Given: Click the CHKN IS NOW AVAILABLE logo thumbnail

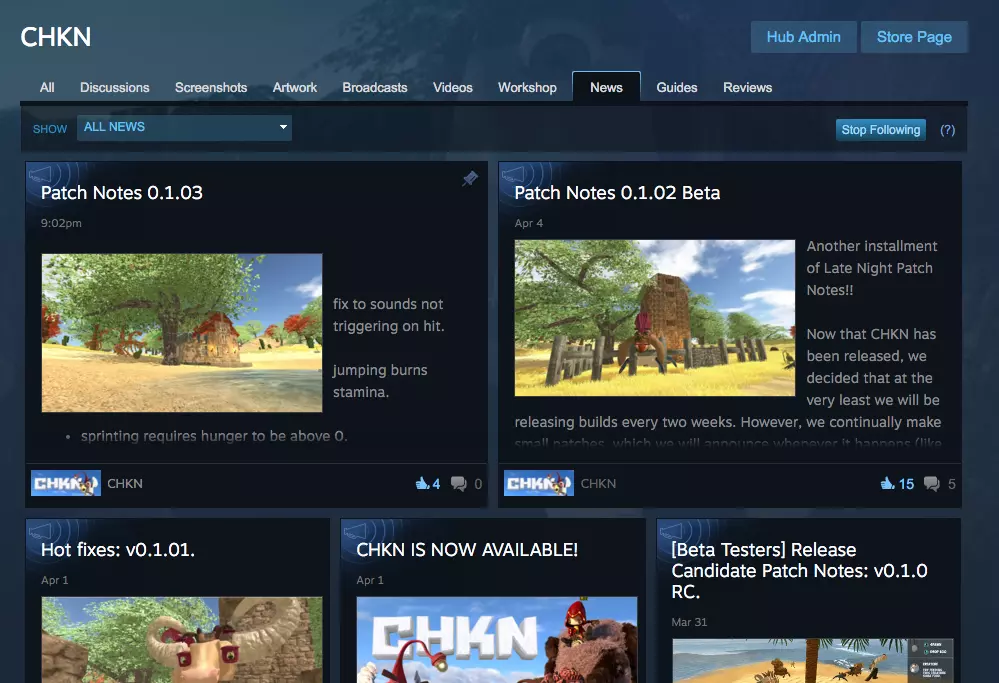Looking at the screenshot, I should pyautogui.click(x=497, y=640).
